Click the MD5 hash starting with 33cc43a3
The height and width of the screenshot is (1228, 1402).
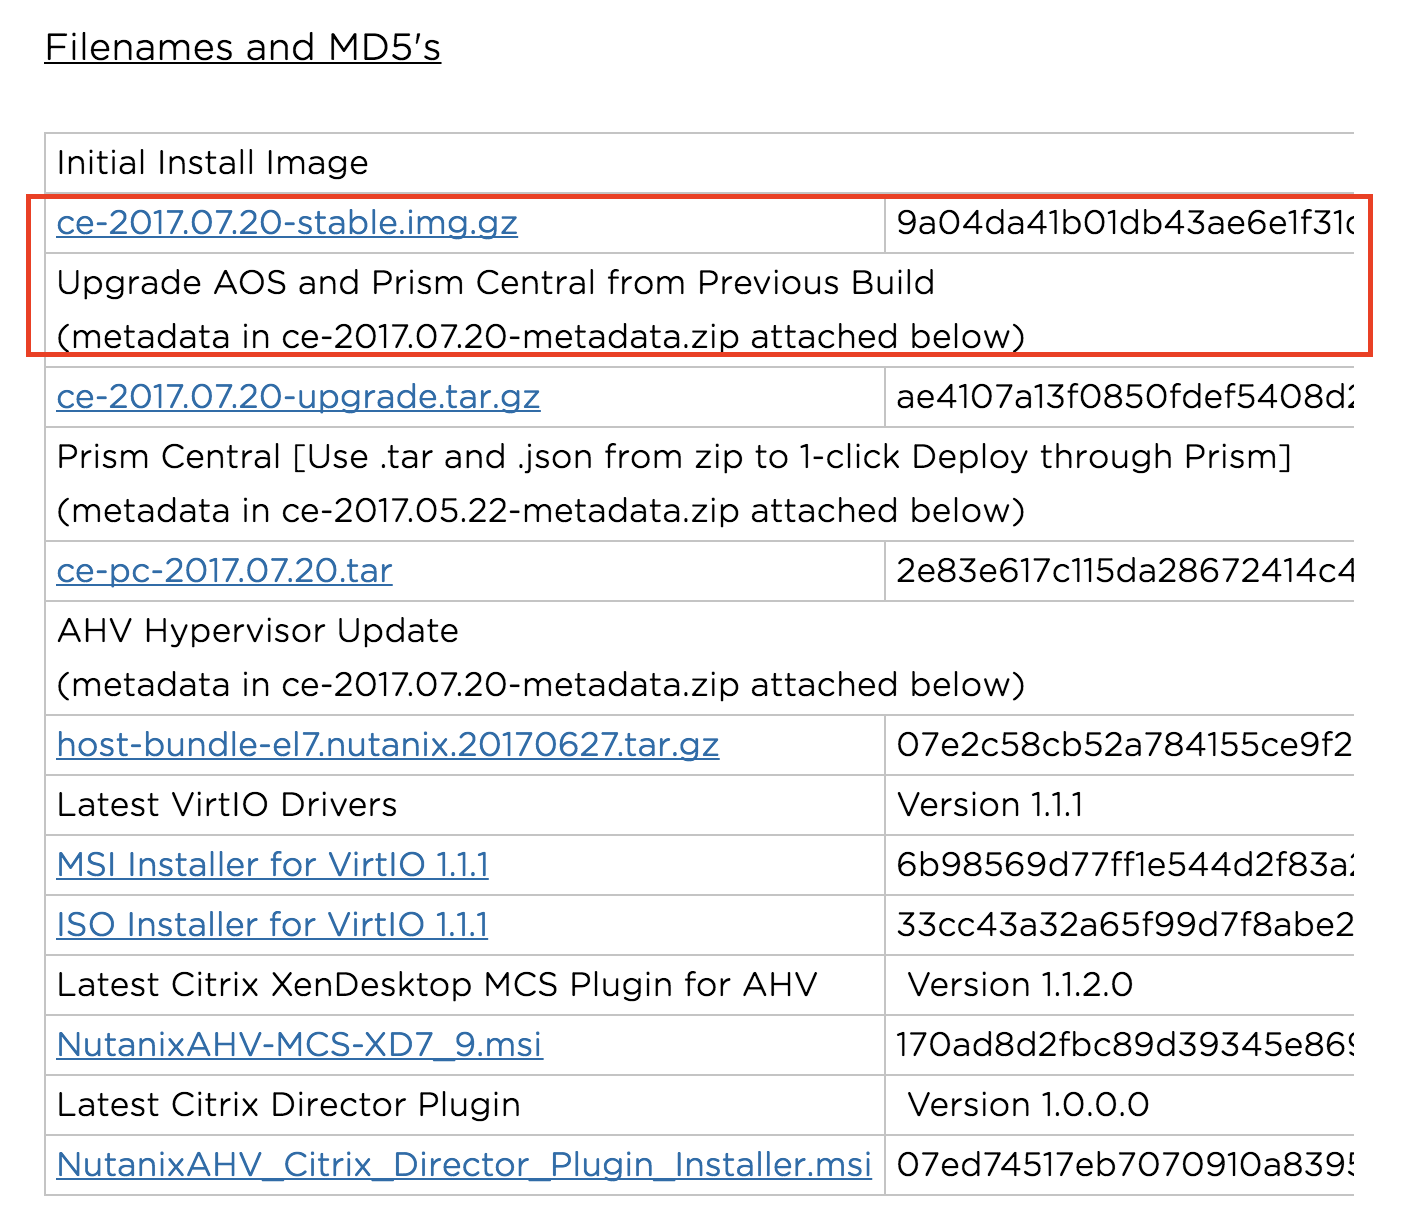tap(1124, 925)
